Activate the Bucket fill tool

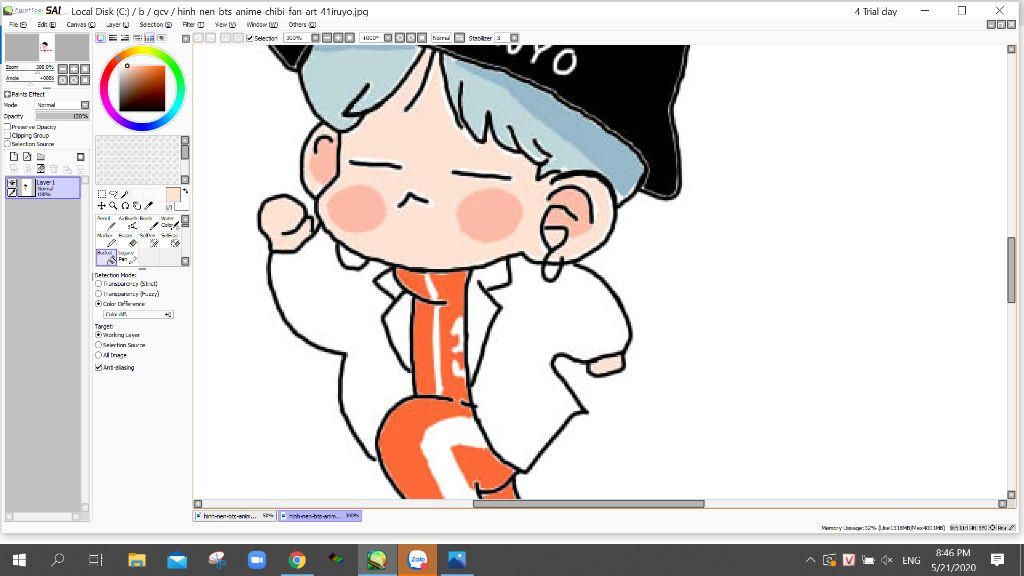click(x=105, y=257)
